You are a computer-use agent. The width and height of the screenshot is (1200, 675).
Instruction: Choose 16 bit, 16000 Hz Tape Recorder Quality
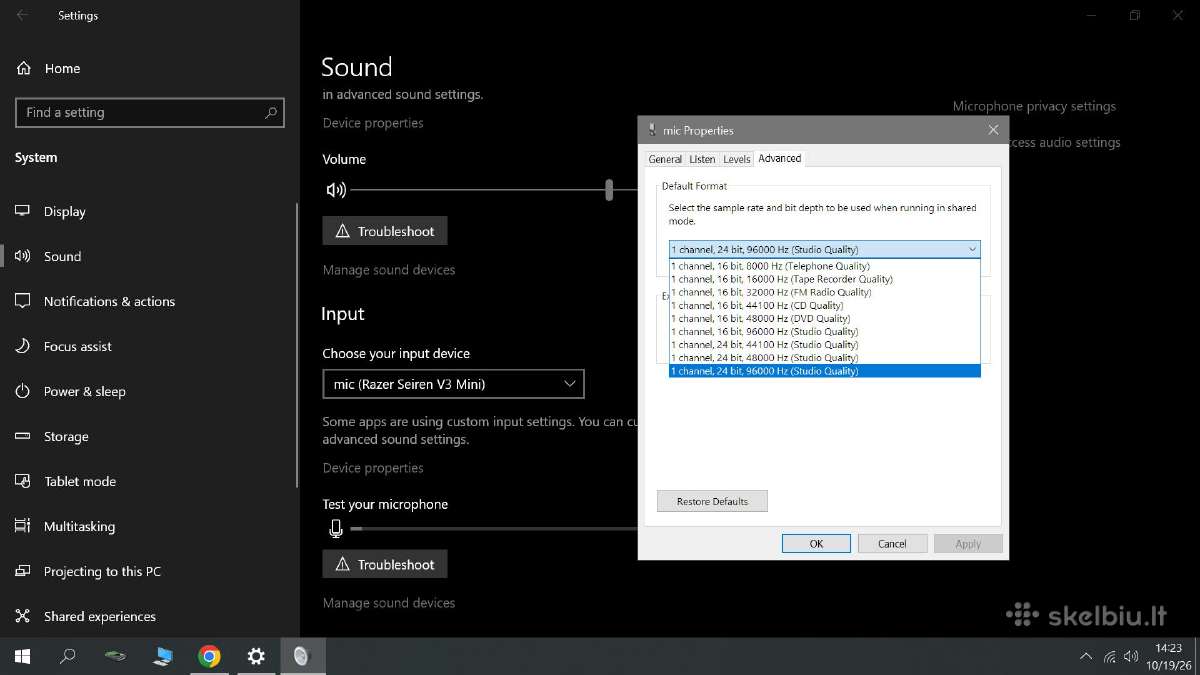click(x=824, y=279)
